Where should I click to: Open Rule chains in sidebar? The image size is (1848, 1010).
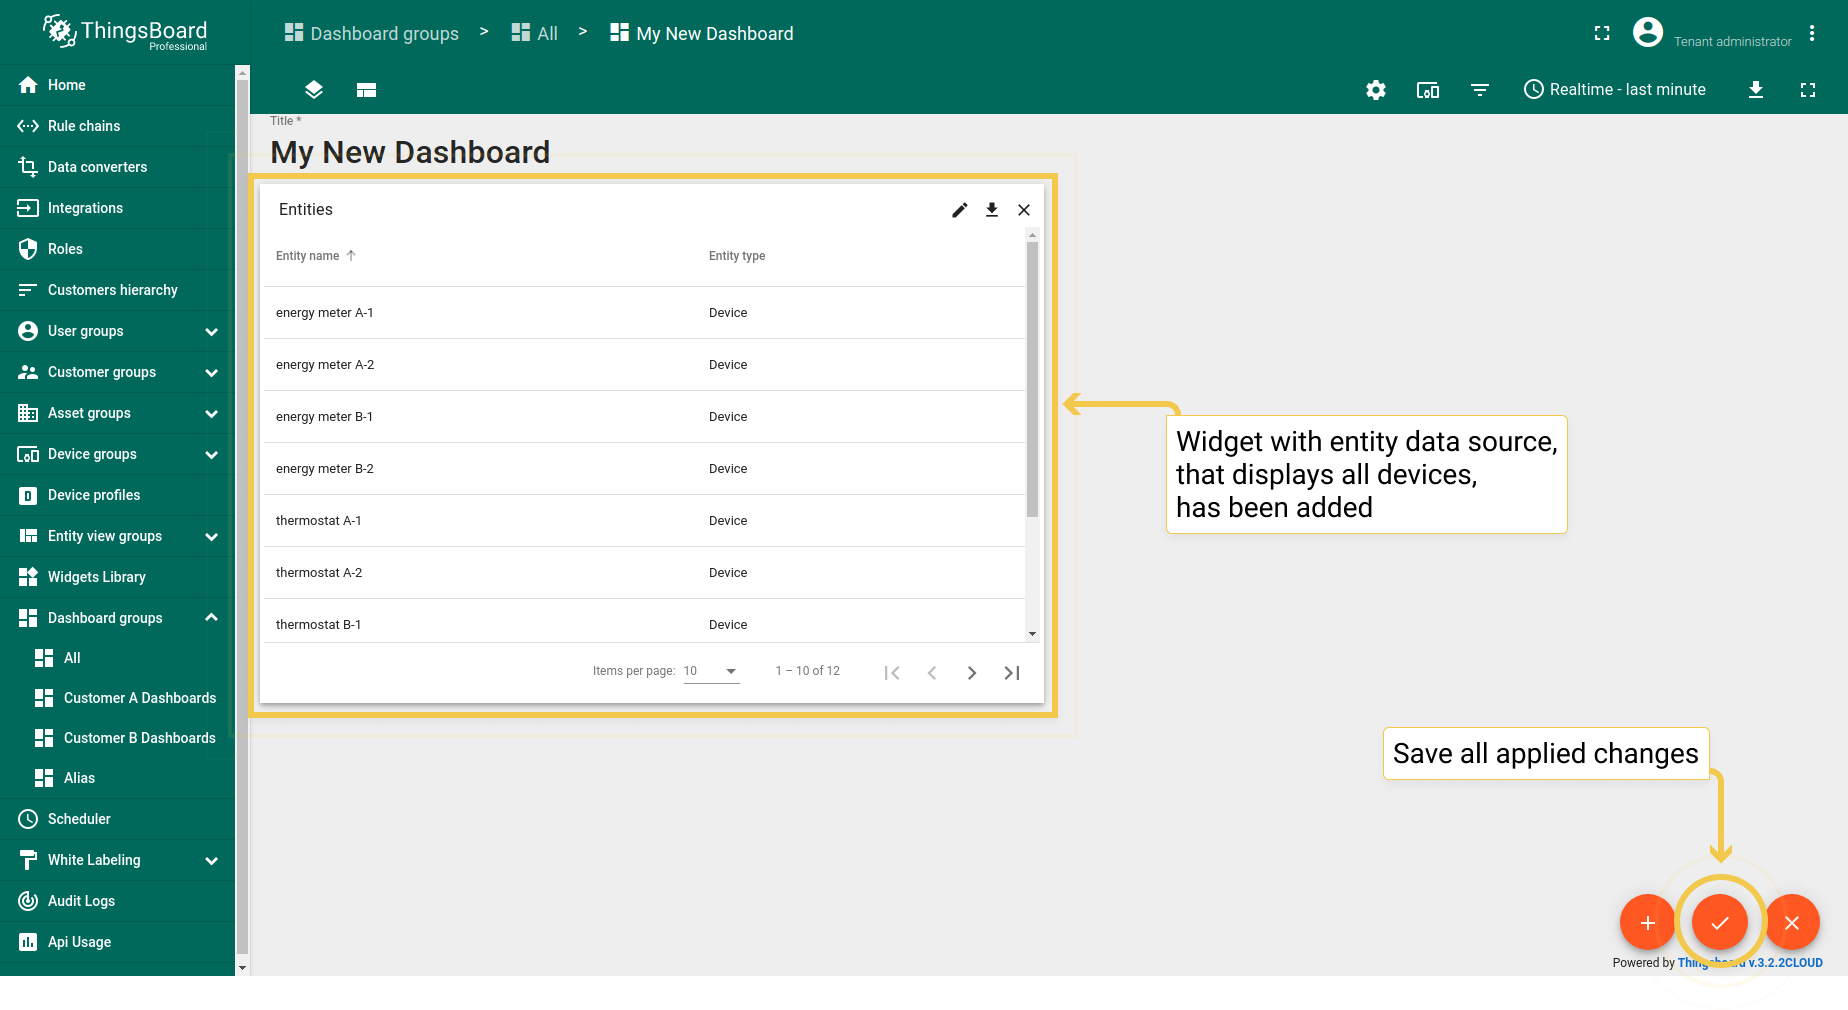click(x=117, y=126)
